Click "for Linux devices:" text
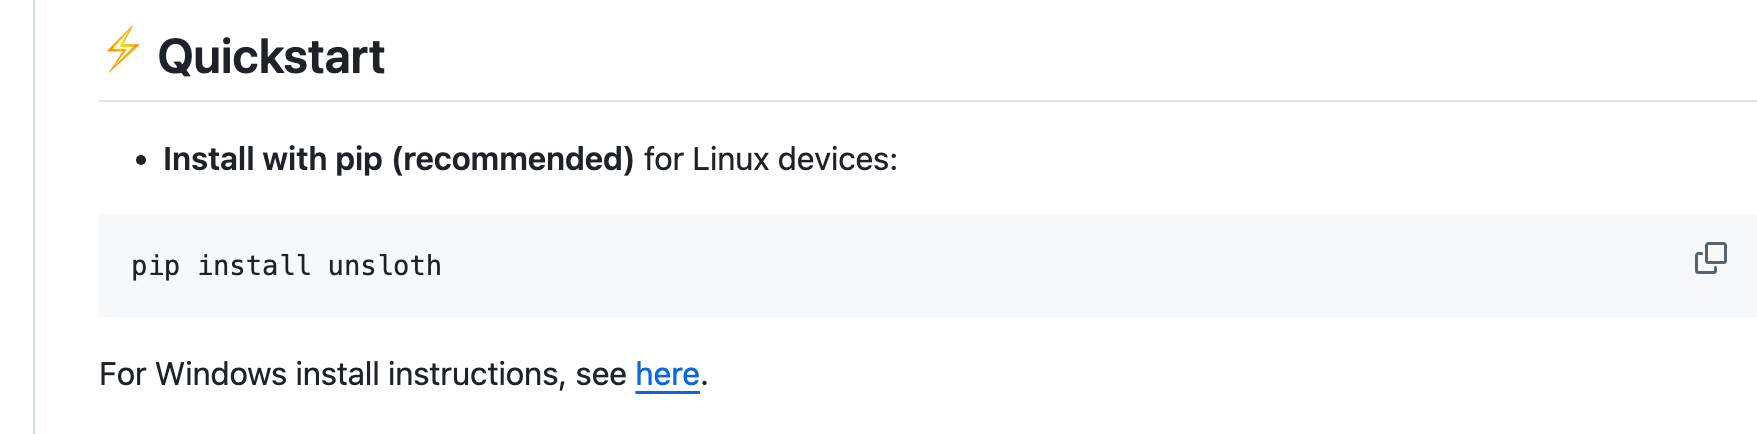 [x=770, y=159]
